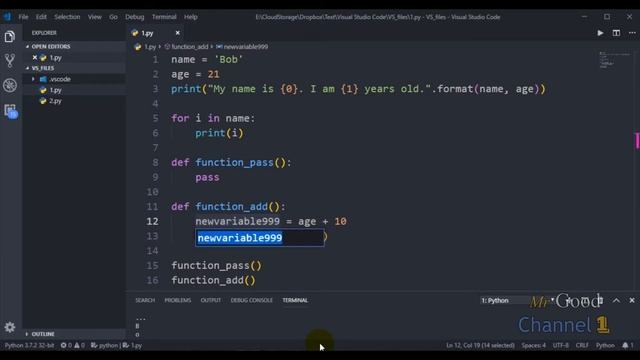
Task: Click 'for i in name:' on line 5
Action: [213, 118]
